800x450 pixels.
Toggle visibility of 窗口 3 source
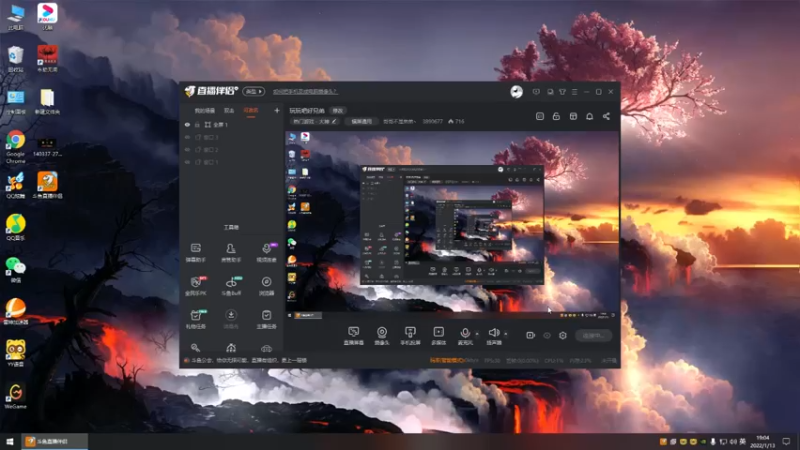pos(187,137)
